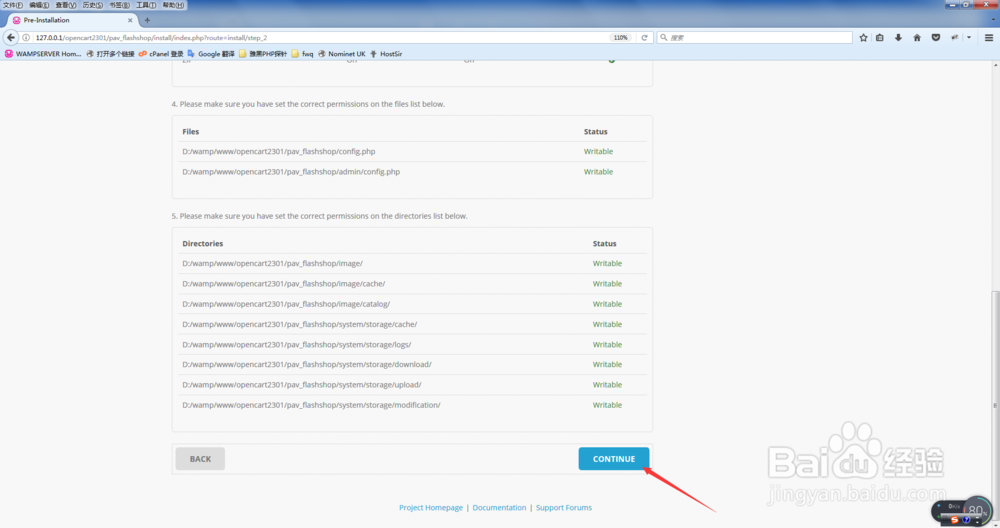
Task: Click the BACK button
Action: (x=200, y=458)
